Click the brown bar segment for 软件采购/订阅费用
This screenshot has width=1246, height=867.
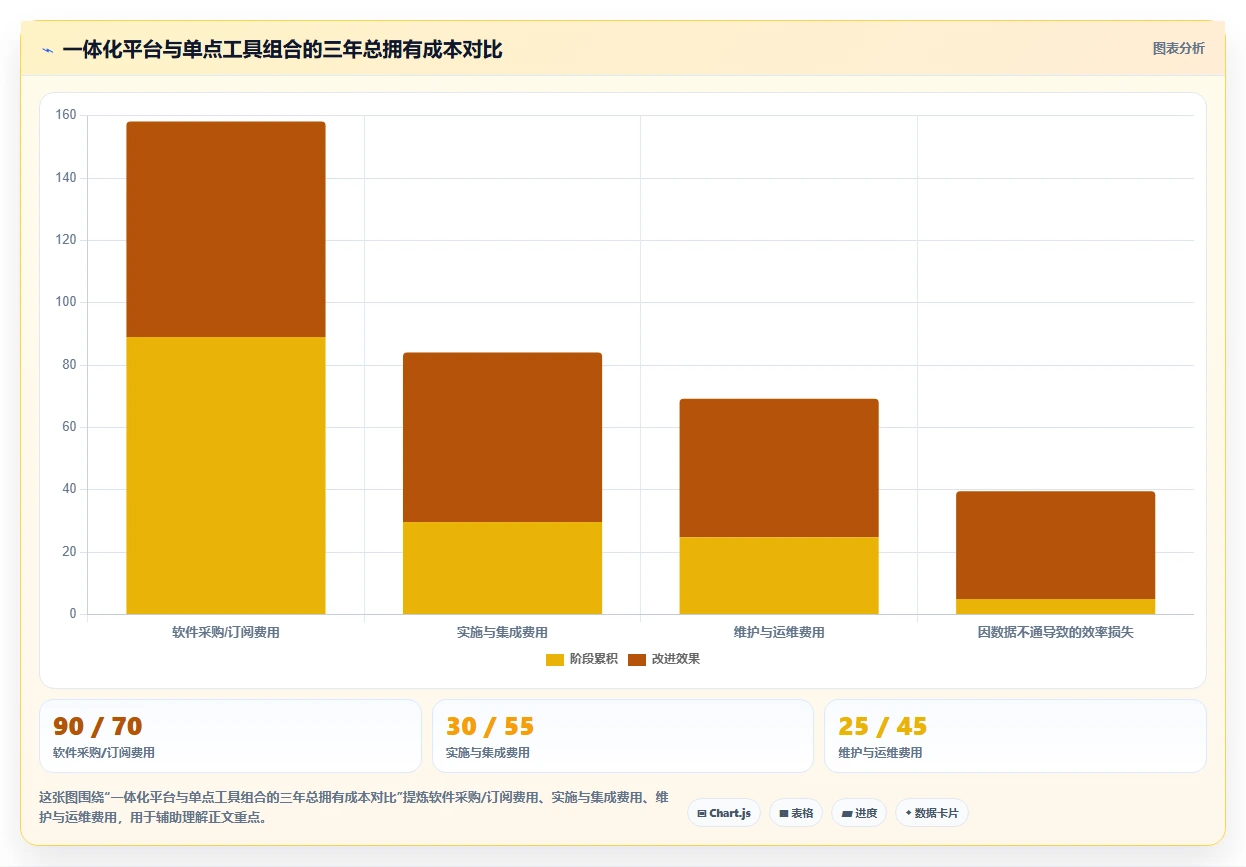[226, 229]
